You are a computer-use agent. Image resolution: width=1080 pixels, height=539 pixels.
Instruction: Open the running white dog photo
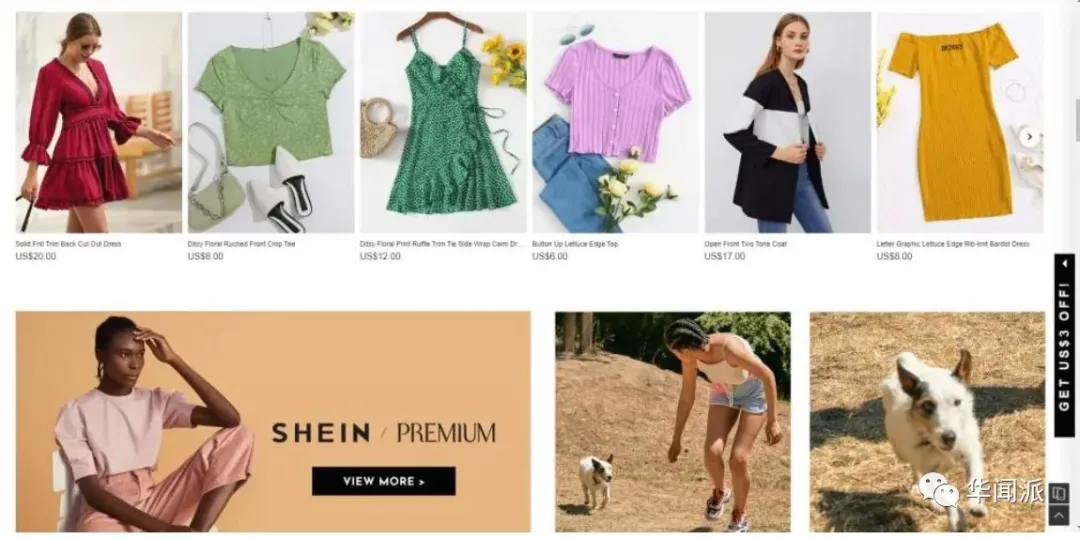(x=927, y=422)
